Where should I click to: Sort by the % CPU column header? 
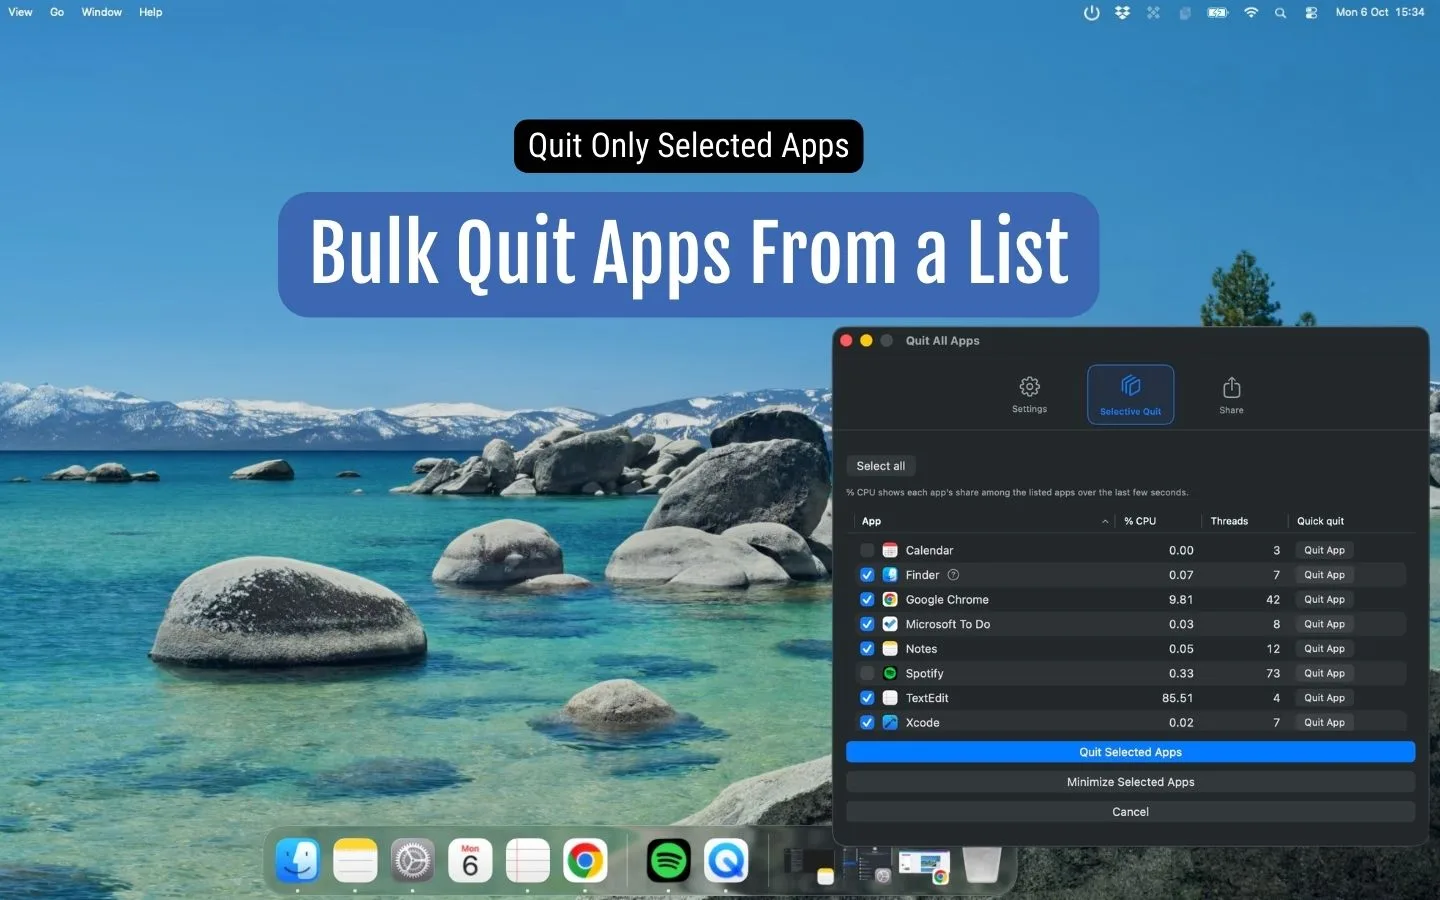(1158, 521)
